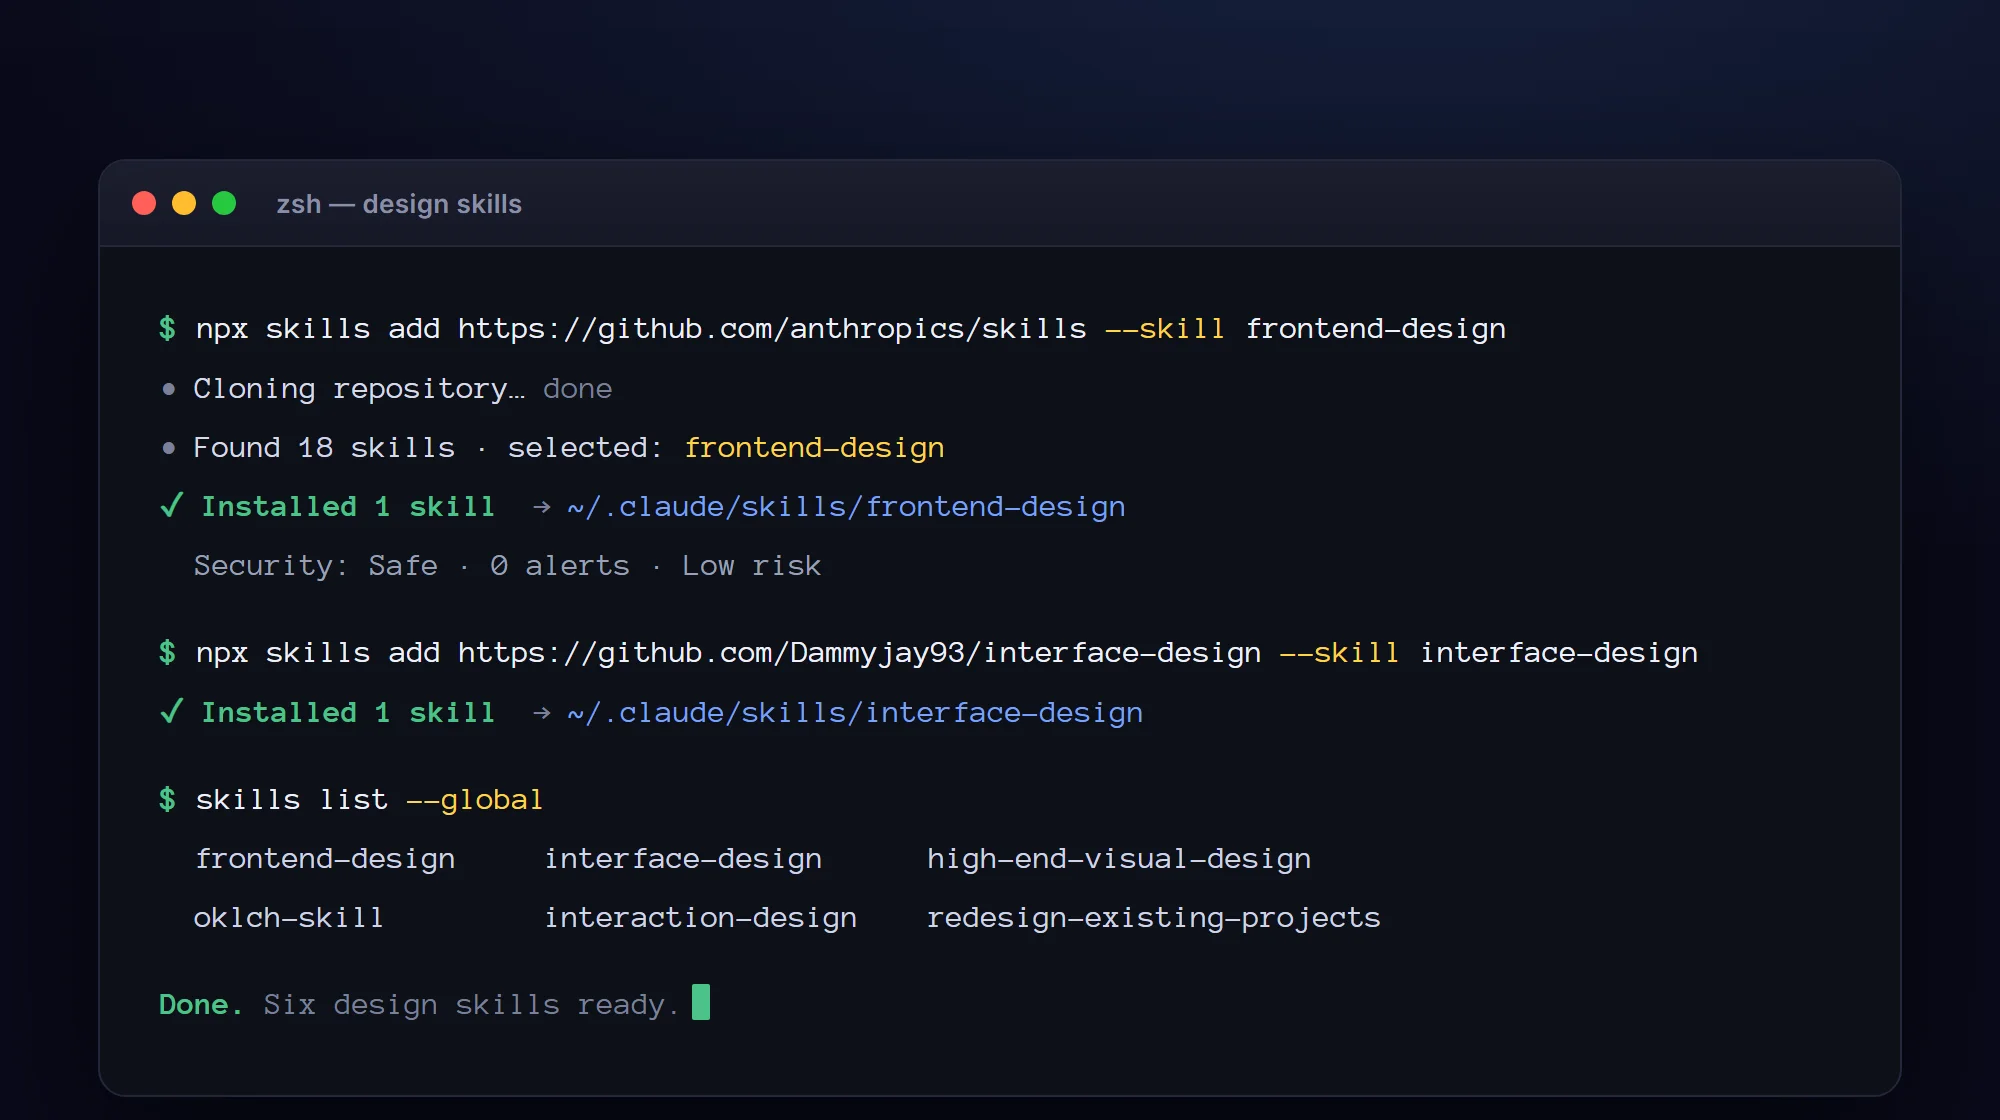The height and width of the screenshot is (1120, 2000).
Task: Click the arrow before ~/.claude/skills/frontend-design
Action: (542, 507)
